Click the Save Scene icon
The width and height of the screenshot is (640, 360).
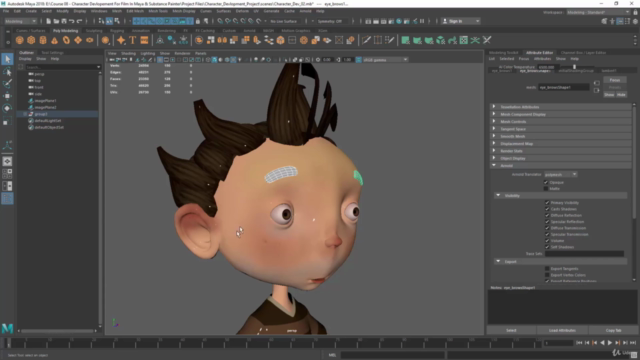tap(64, 21)
